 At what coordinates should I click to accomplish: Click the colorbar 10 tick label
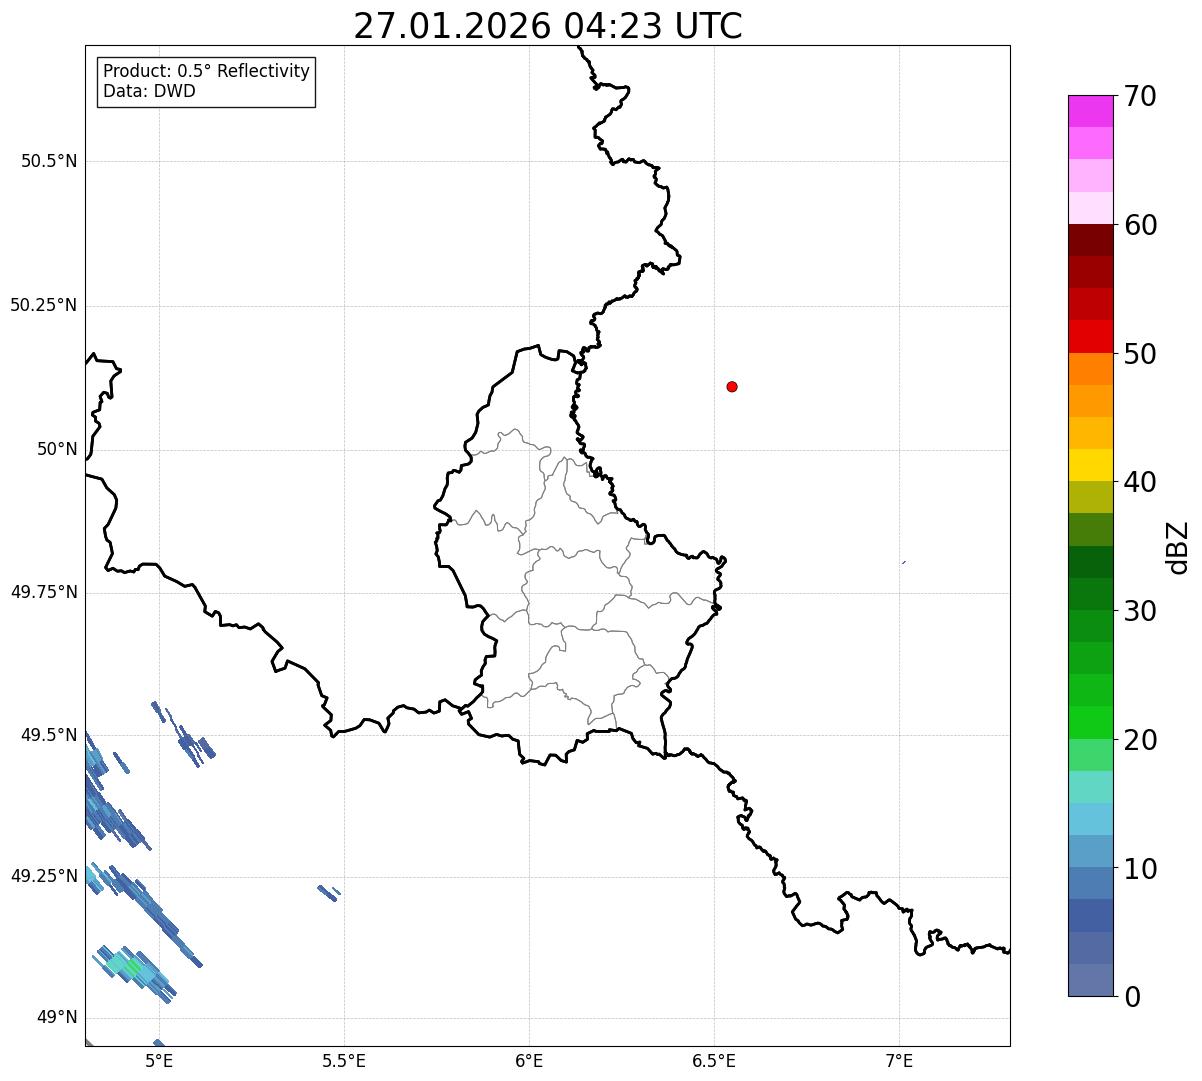[1139, 869]
